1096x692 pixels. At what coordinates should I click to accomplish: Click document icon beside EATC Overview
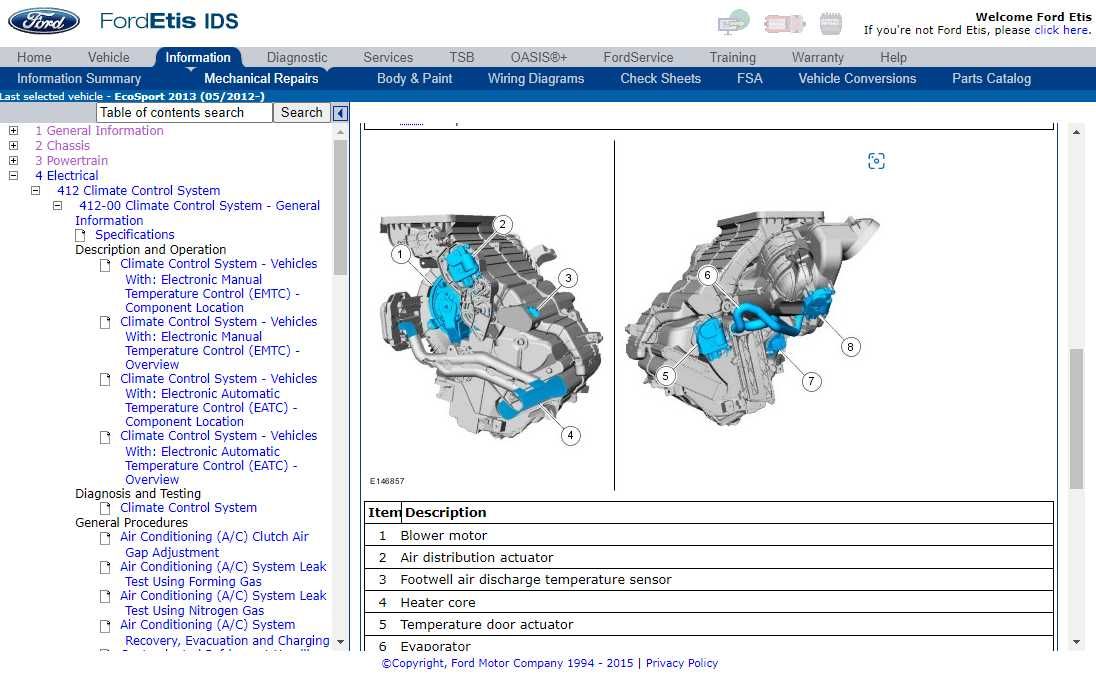click(x=105, y=437)
